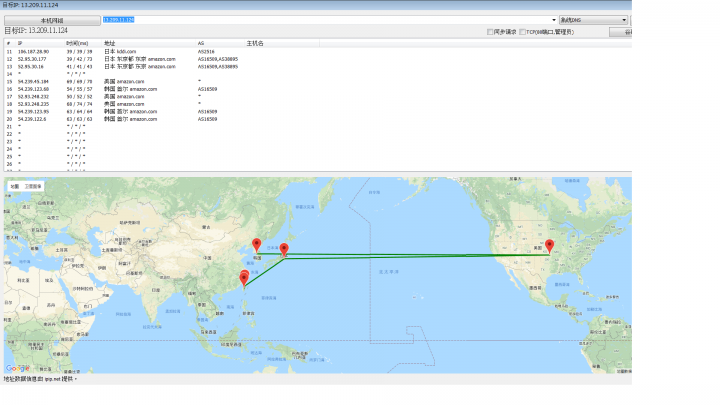Select hop row number 14
This screenshot has height=405, width=720.
pyautogui.click(x=9, y=74)
